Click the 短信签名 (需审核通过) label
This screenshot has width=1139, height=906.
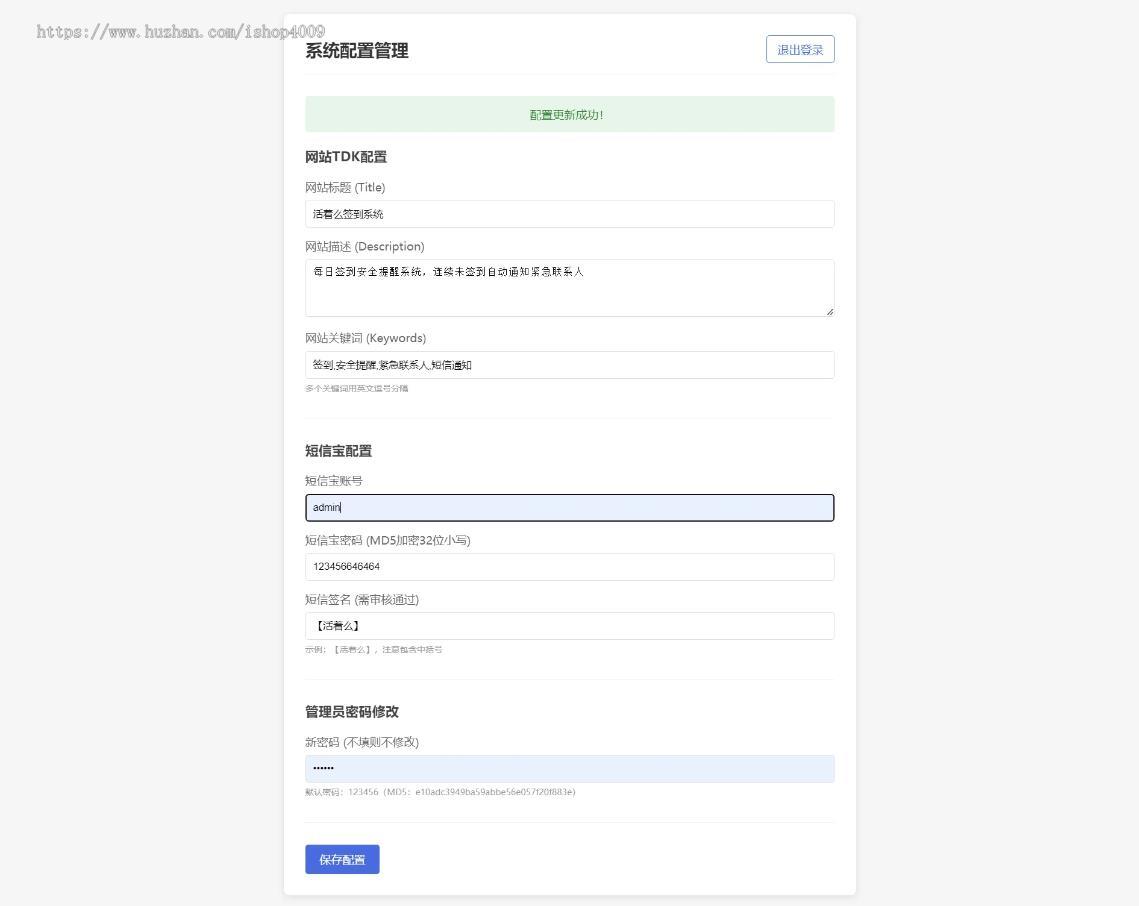(362, 599)
